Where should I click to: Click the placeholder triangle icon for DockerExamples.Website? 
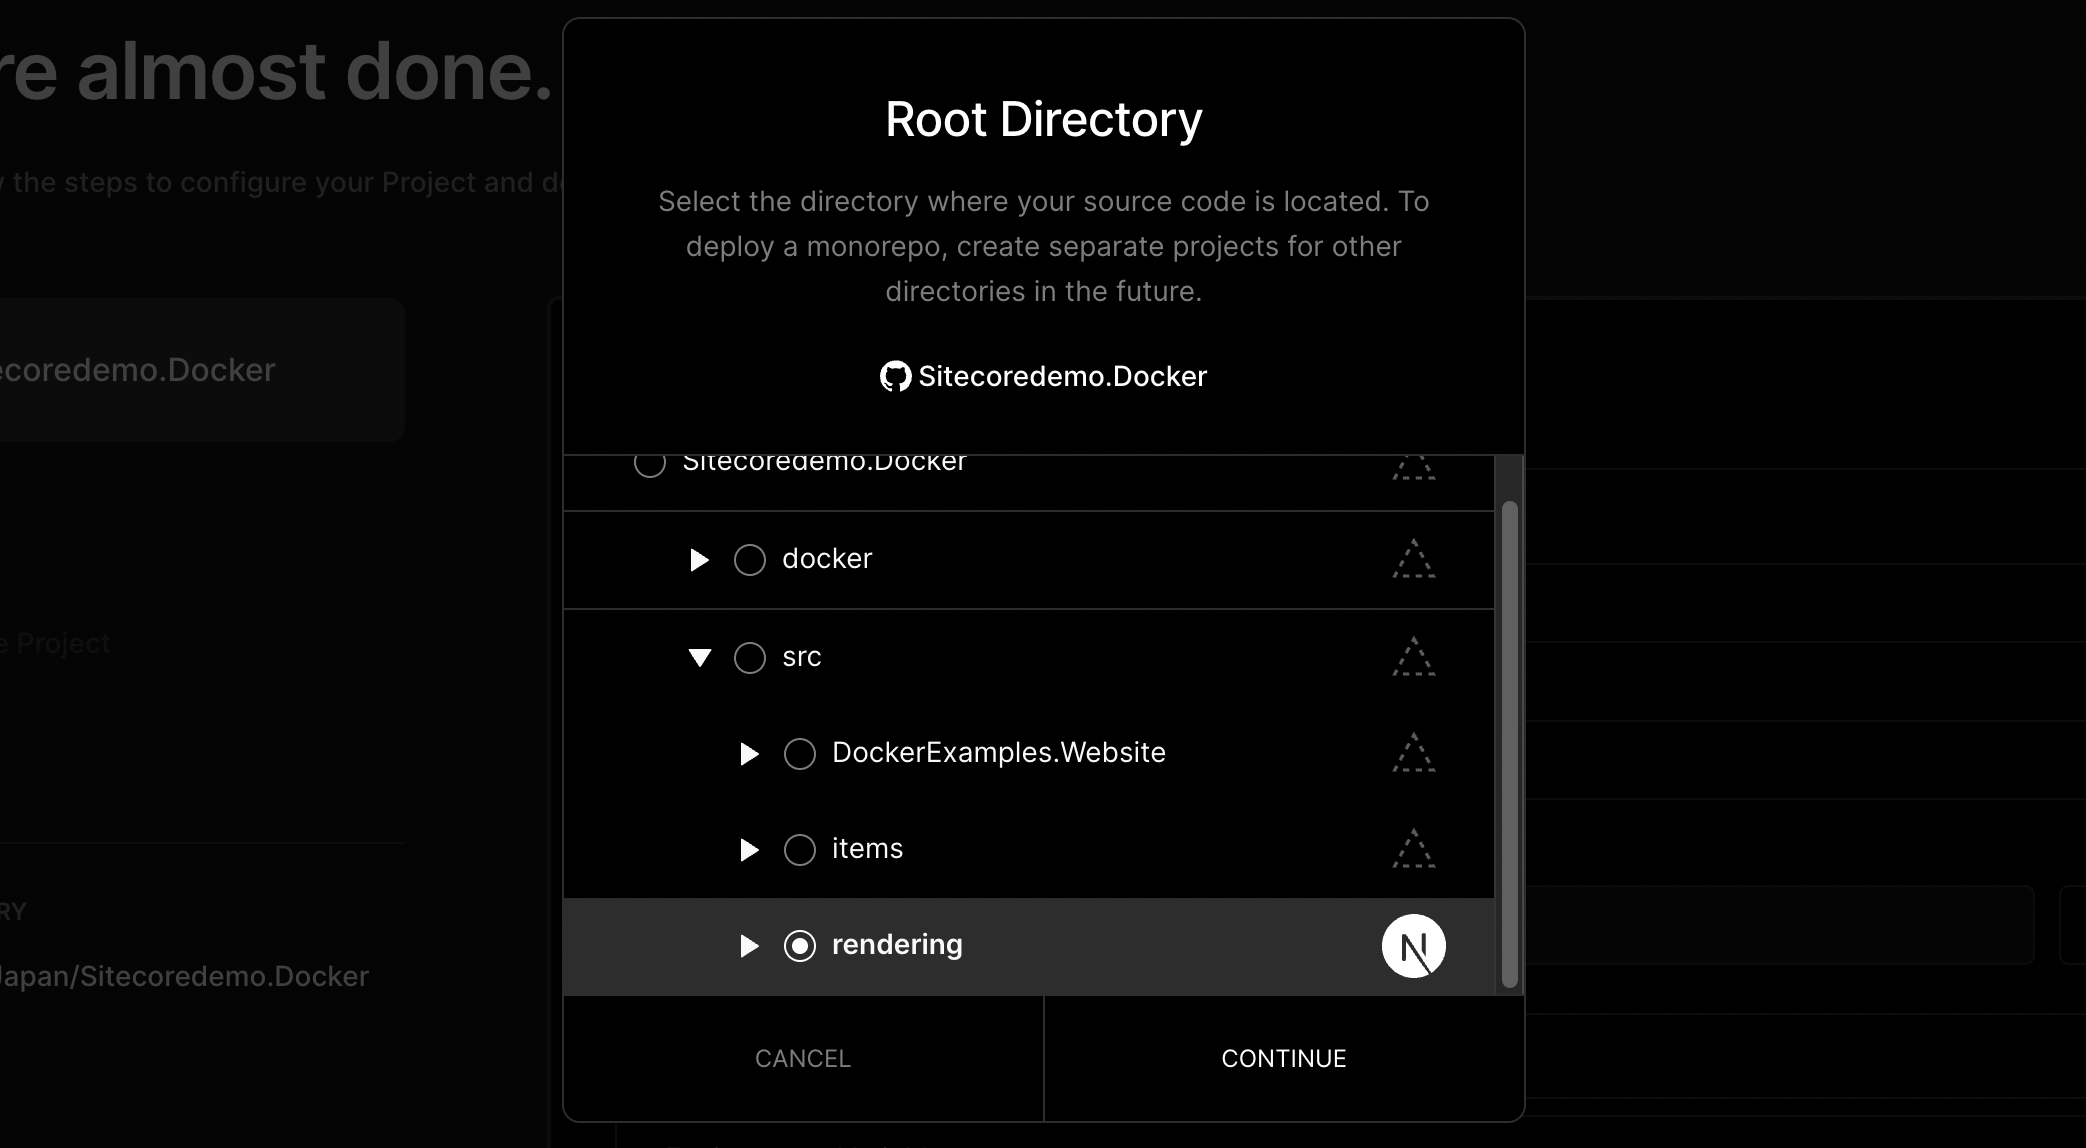click(1414, 753)
